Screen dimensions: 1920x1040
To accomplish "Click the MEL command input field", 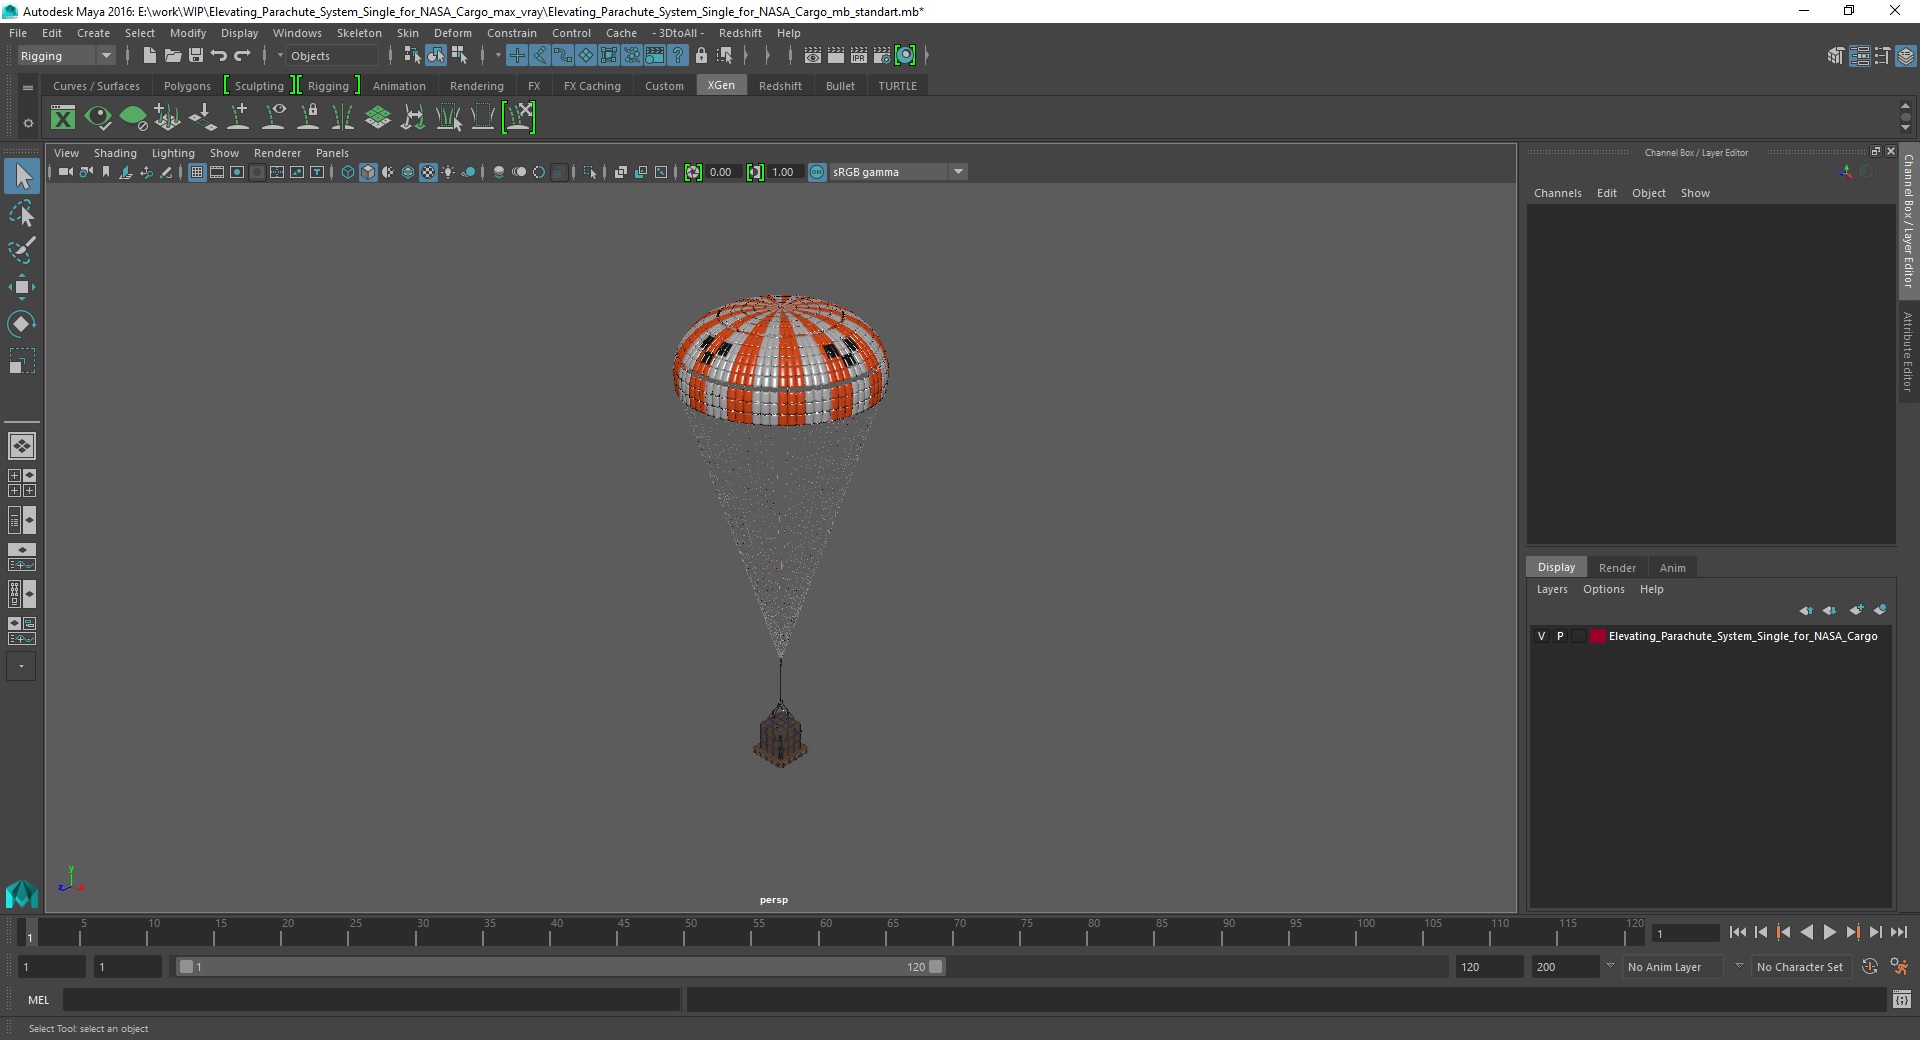I will [371, 999].
